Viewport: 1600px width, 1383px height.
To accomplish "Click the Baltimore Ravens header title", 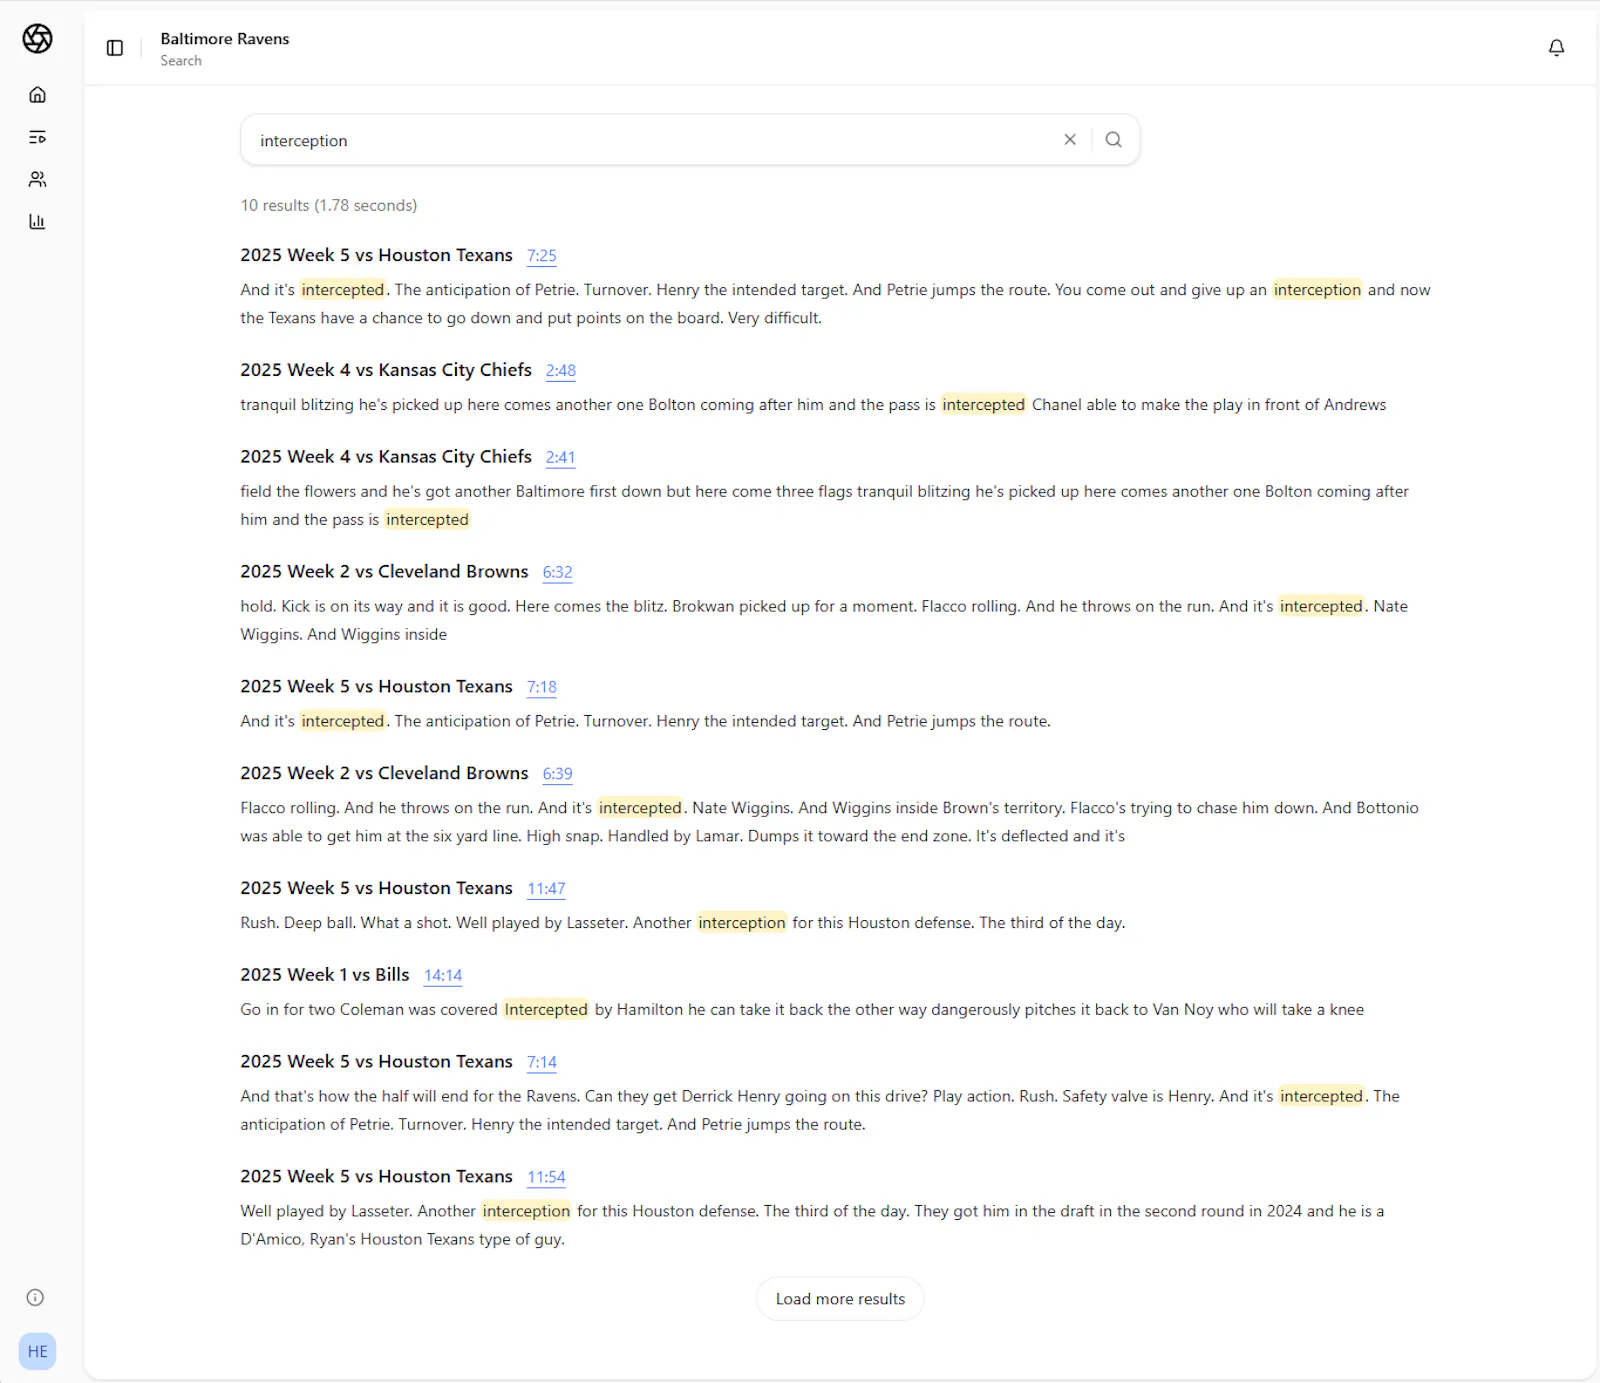I will (x=225, y=39).
